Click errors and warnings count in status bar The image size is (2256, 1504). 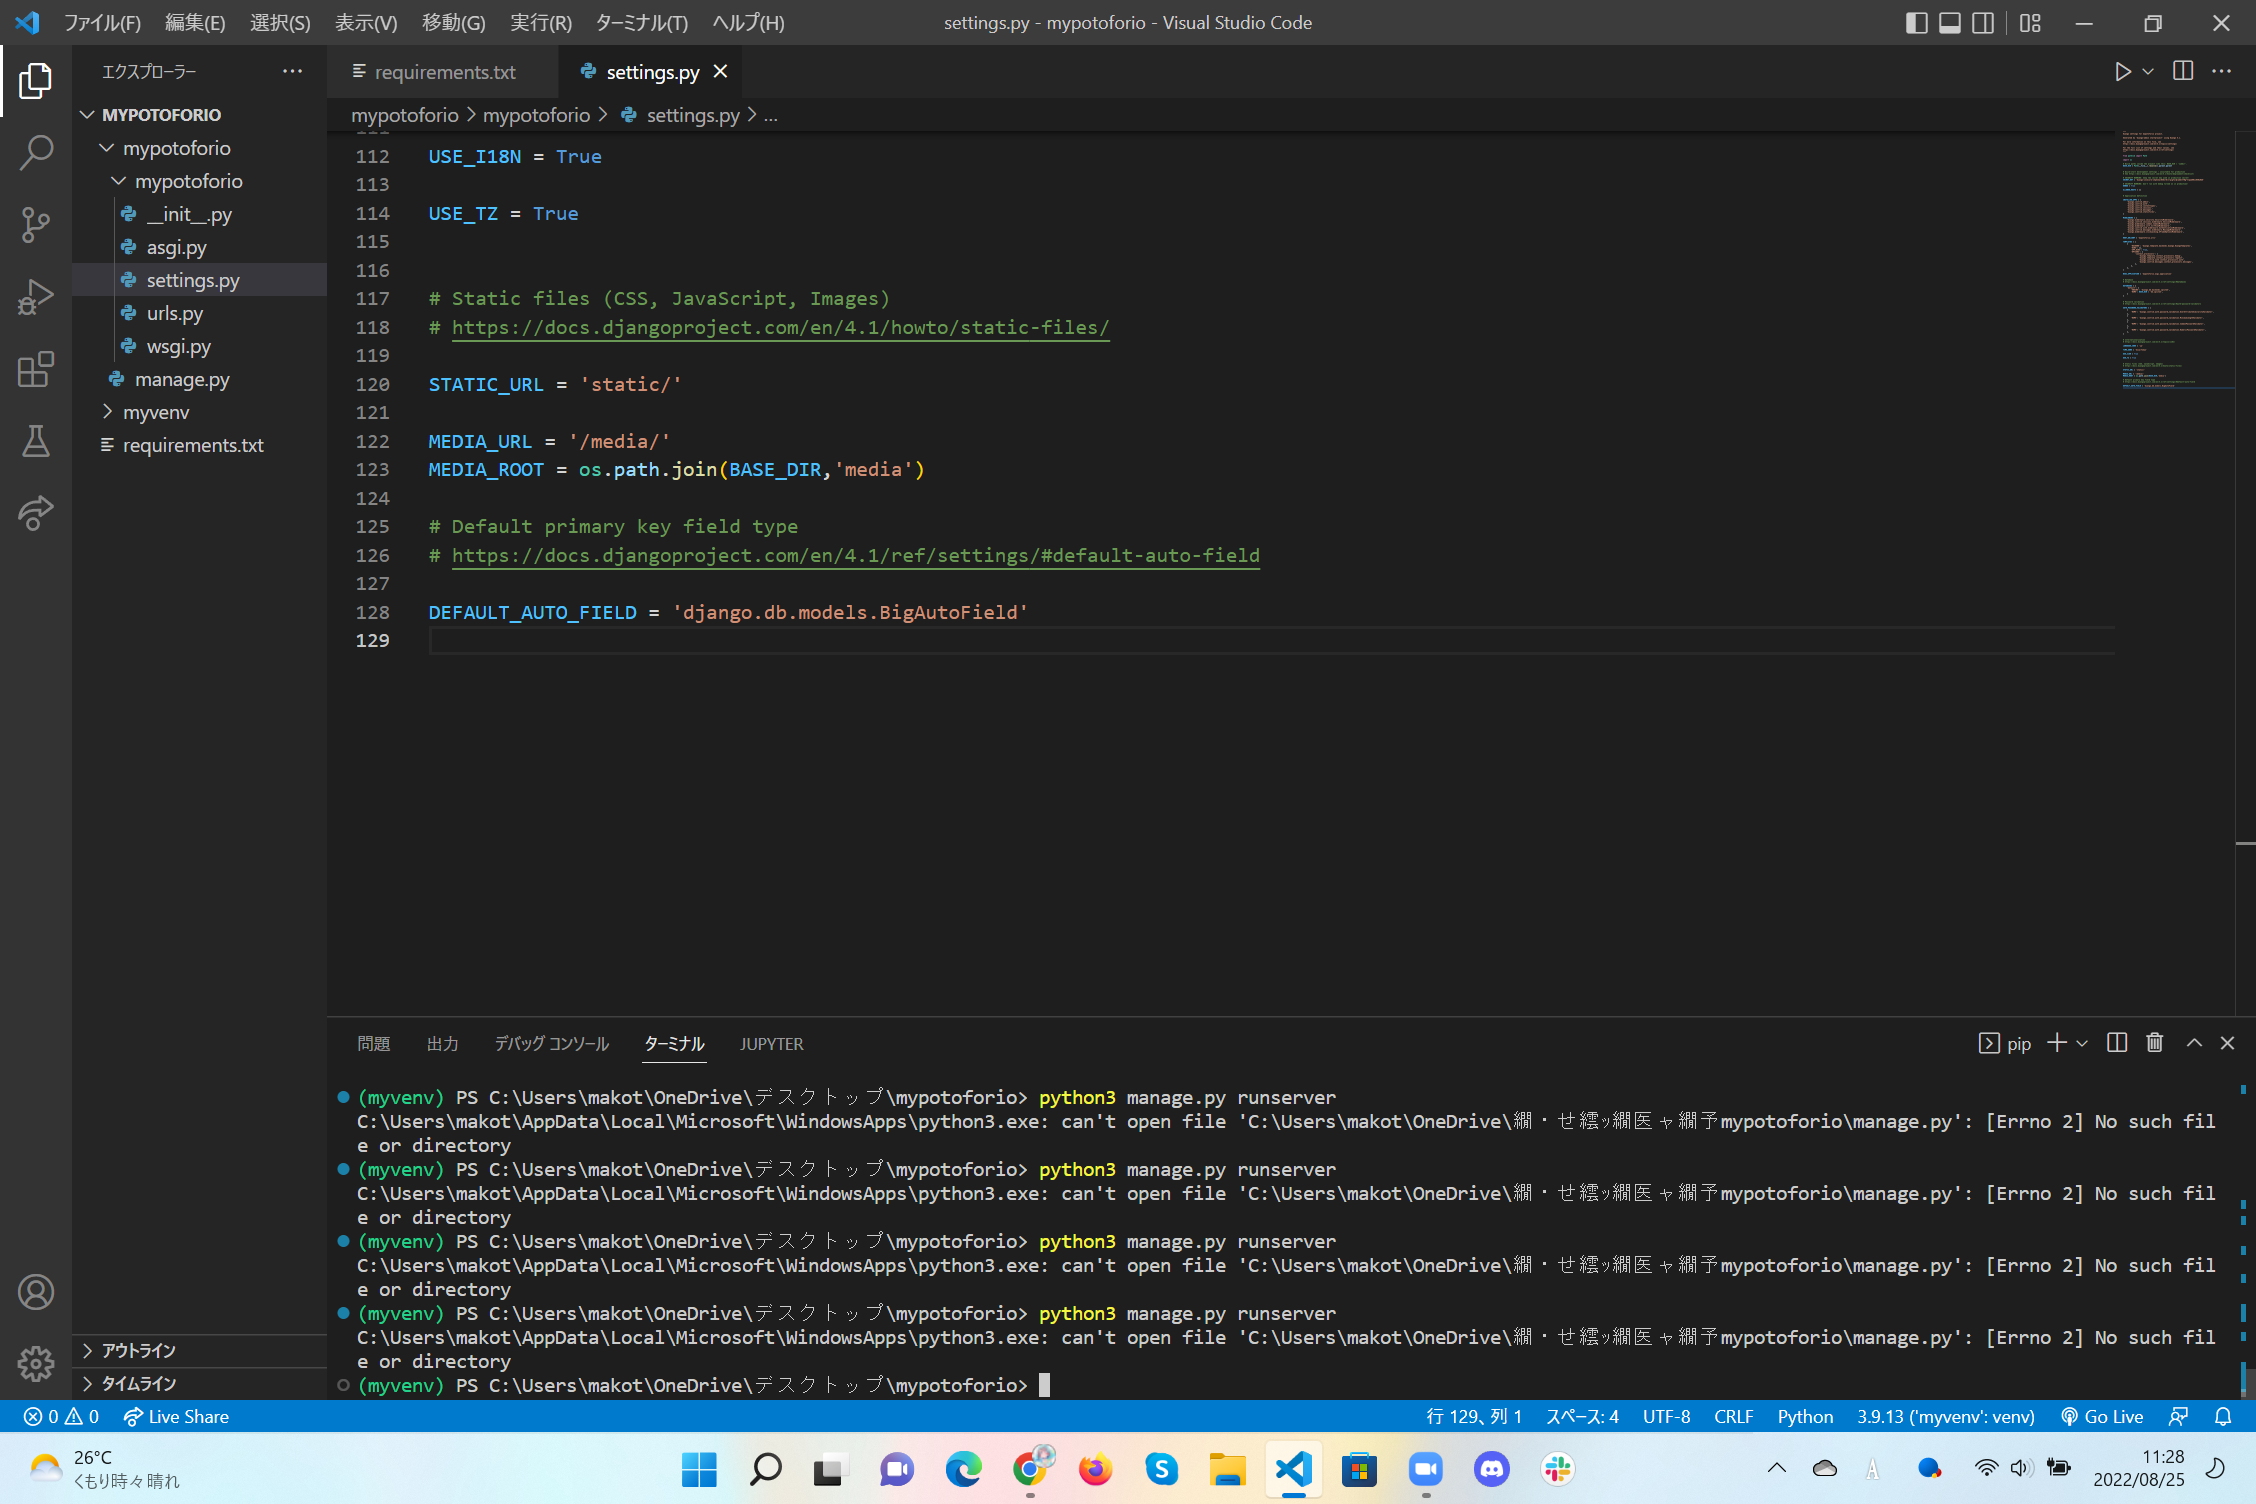click(61, 1416)
